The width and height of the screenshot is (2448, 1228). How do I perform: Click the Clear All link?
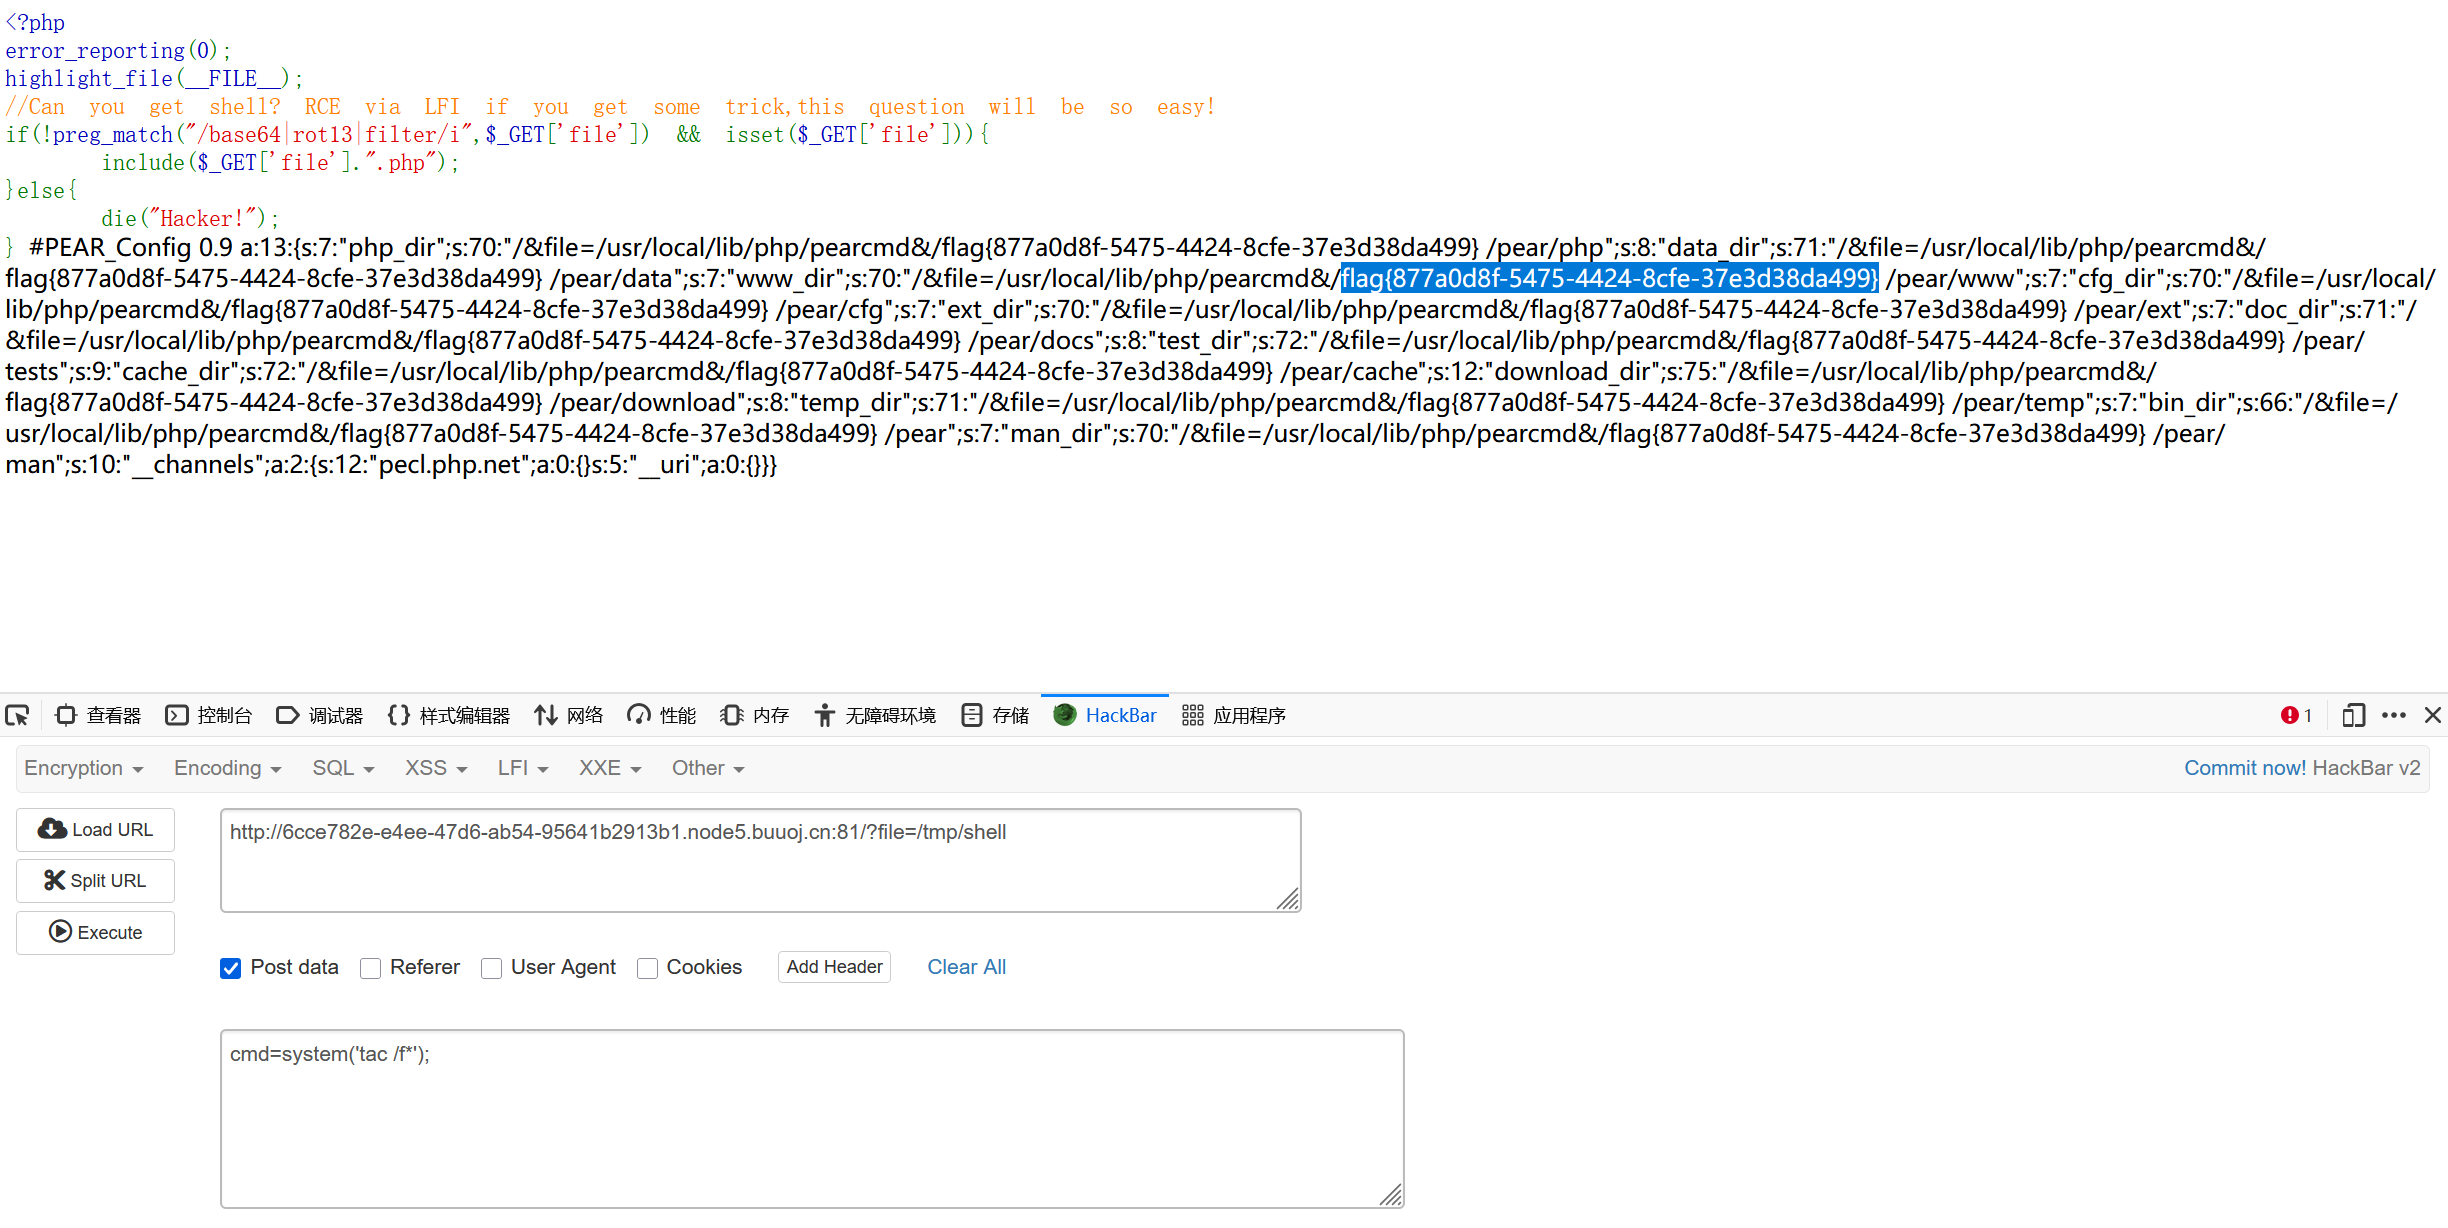(x=966, y=967)
